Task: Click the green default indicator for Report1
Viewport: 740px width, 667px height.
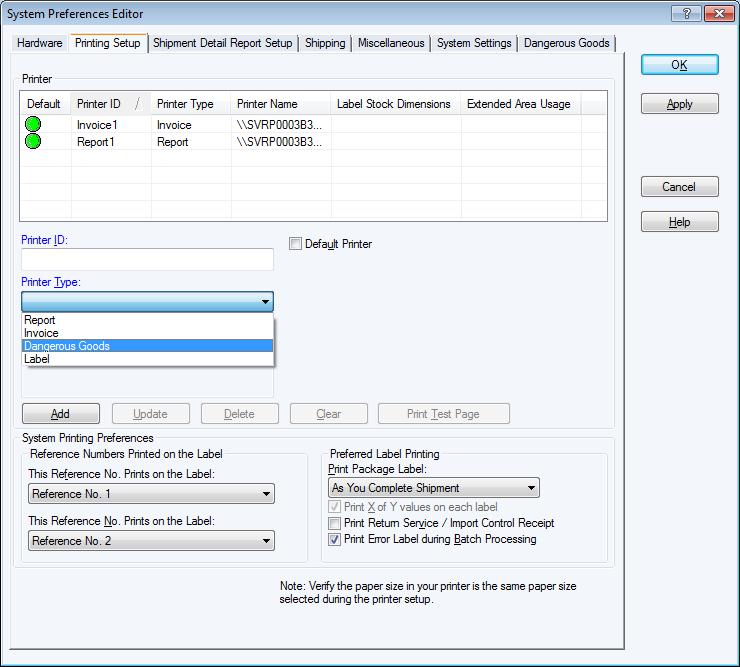Action: [x=33, y=141]
